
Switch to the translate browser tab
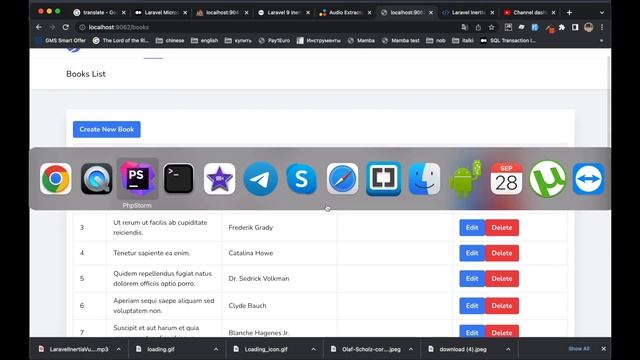tap(100, 13)
